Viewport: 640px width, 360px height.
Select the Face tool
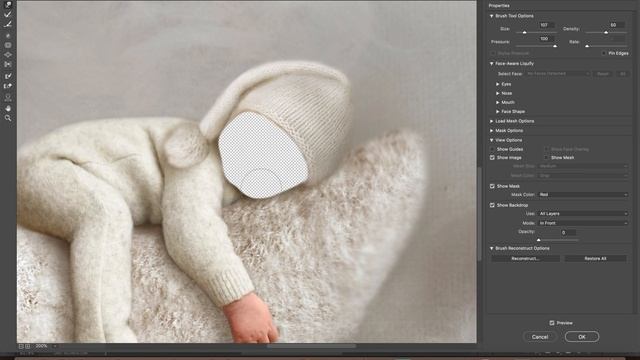[8, 98]
